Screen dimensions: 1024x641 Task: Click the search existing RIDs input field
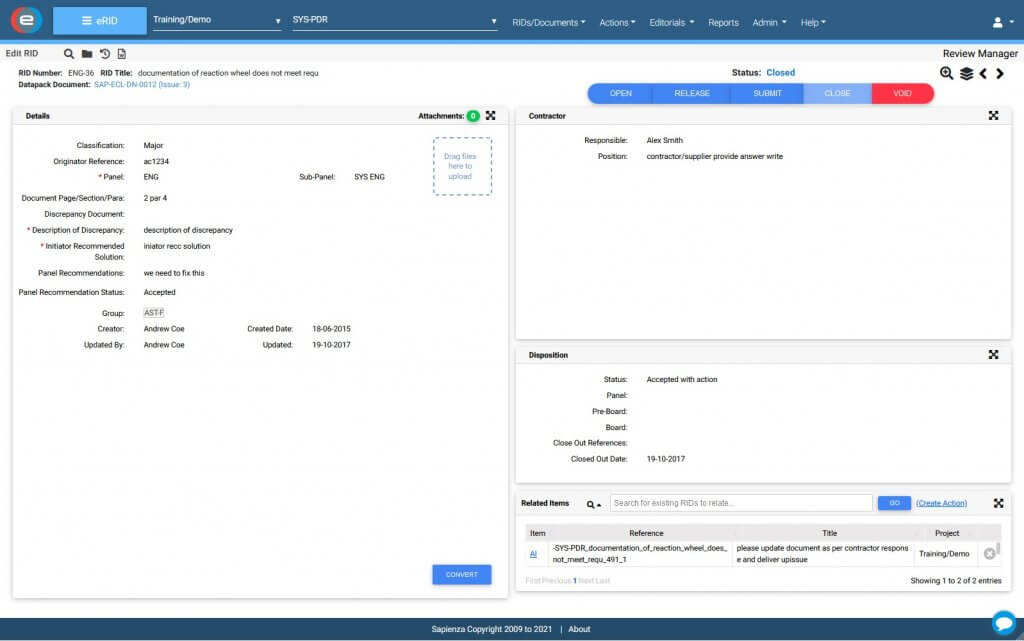(x=741, y=503)
